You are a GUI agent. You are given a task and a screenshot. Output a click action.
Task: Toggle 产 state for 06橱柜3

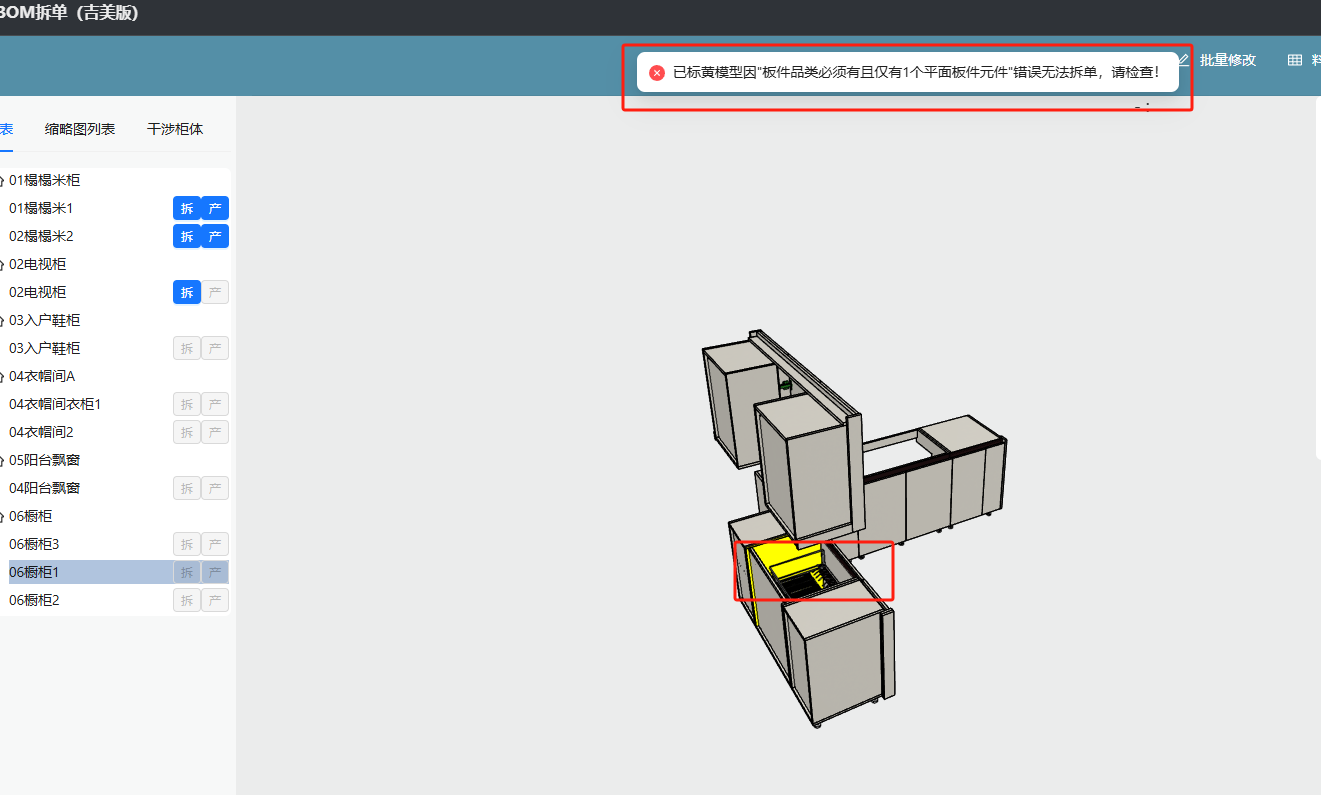click(x=215, y=544)
